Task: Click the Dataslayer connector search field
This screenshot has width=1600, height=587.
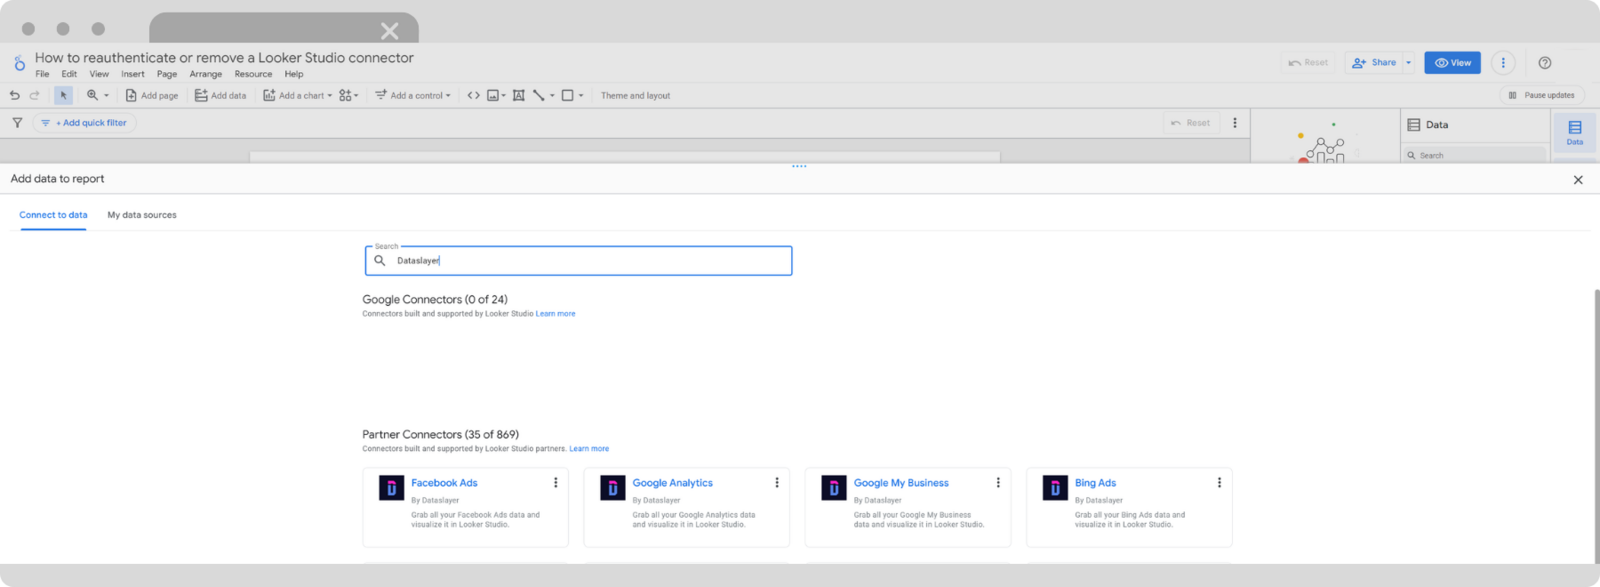Action: pos(578,261)
